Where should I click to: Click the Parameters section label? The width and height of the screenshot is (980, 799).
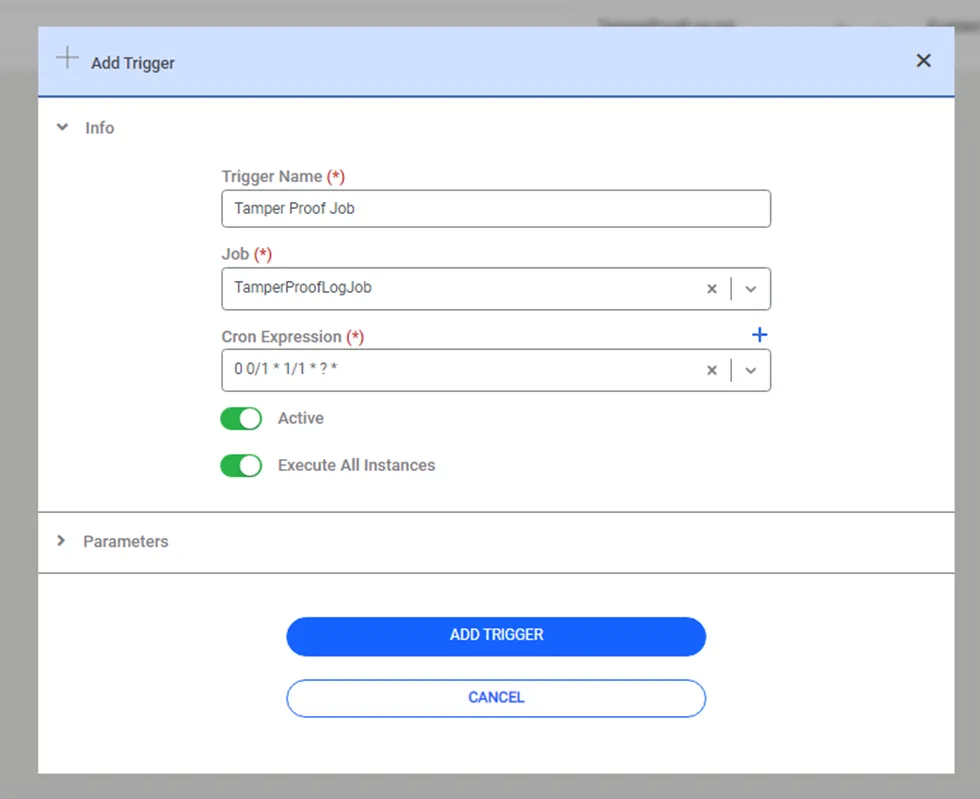click(x=126, y=541)
